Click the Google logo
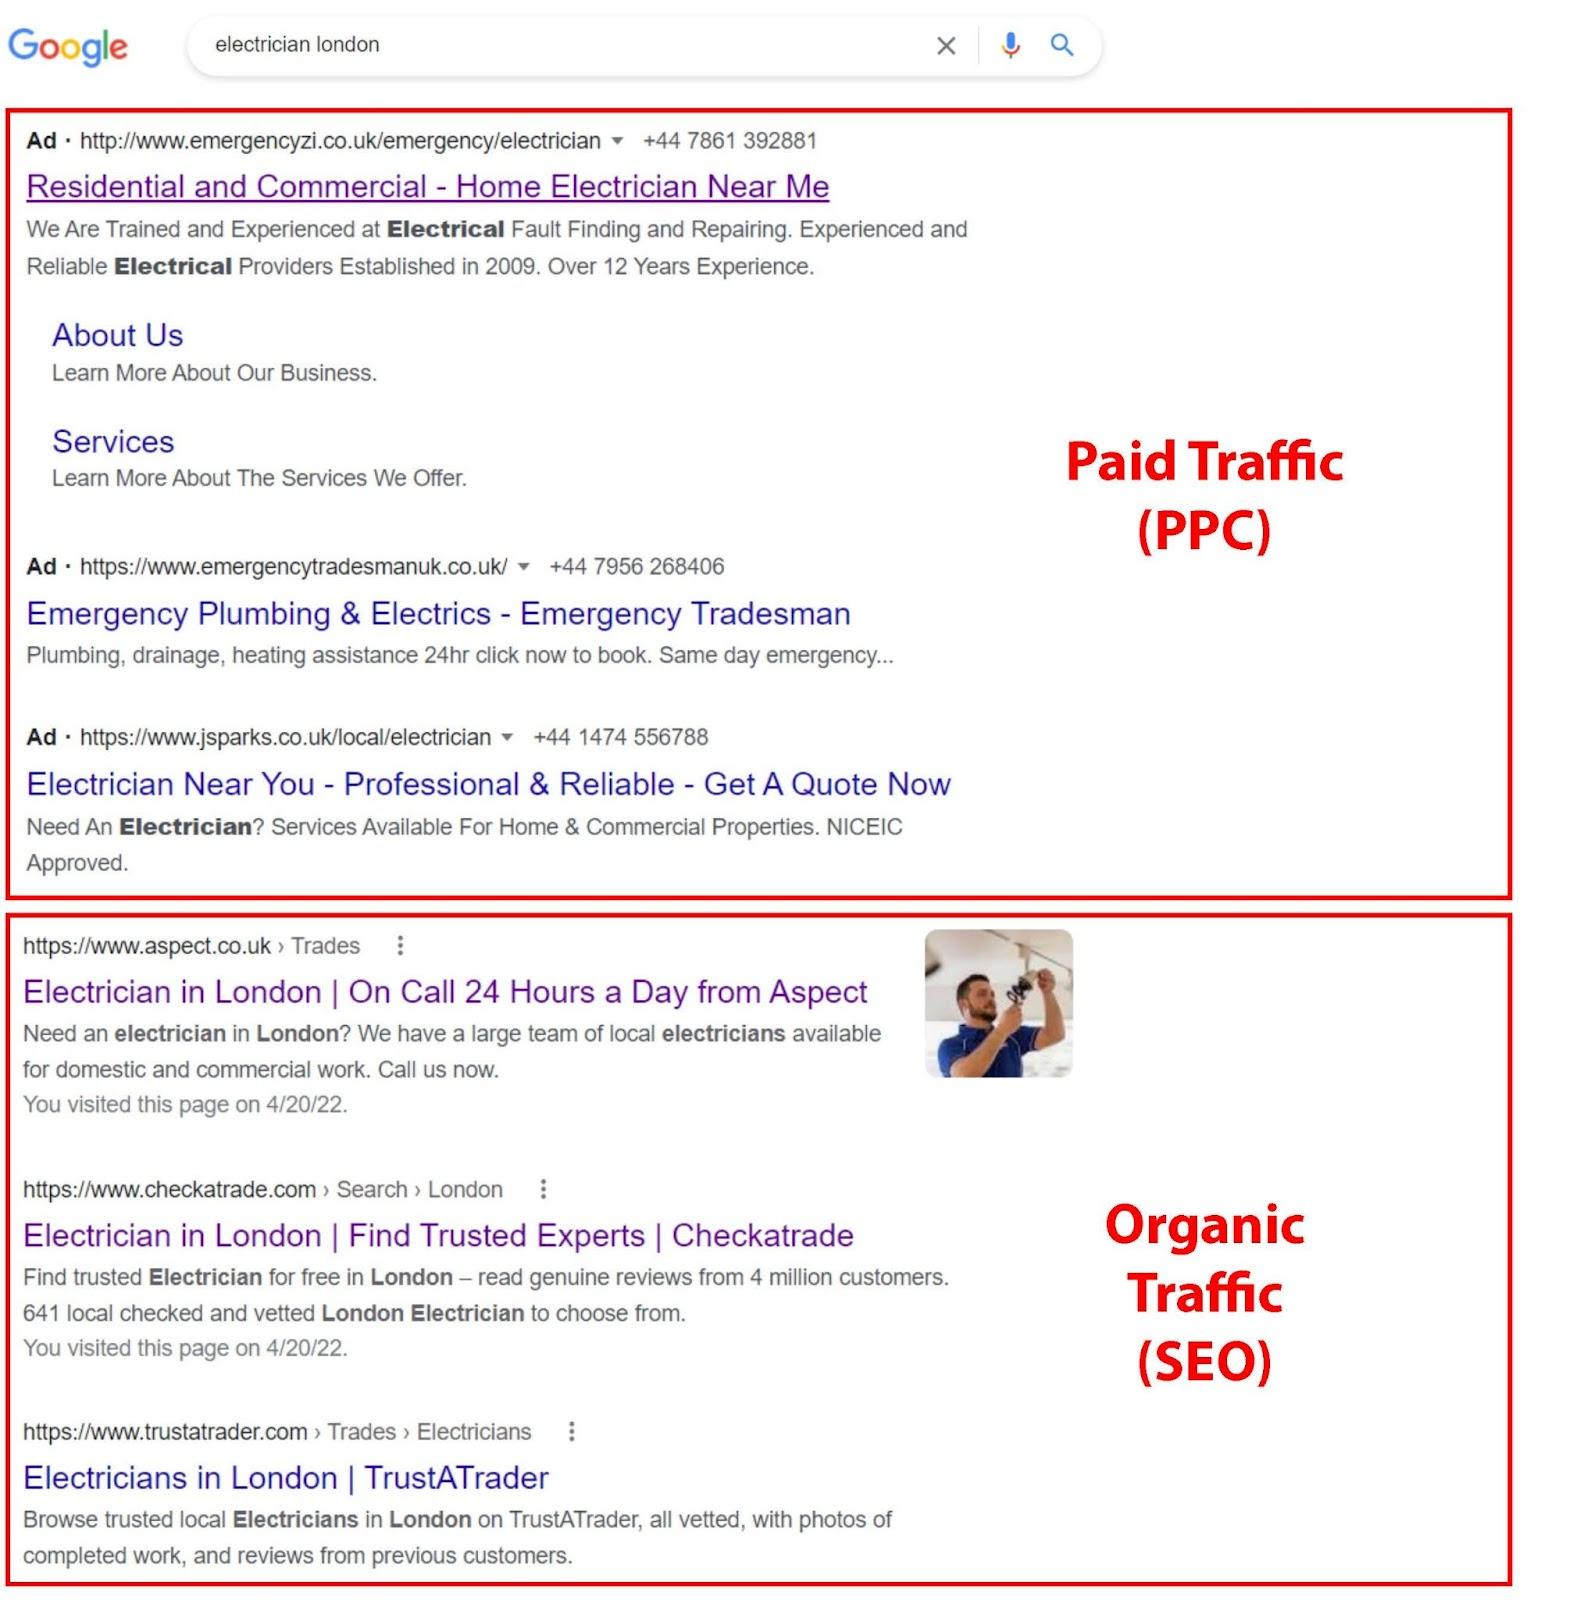This screenshot has width=1573, height=1600. (x=68, y=46)
